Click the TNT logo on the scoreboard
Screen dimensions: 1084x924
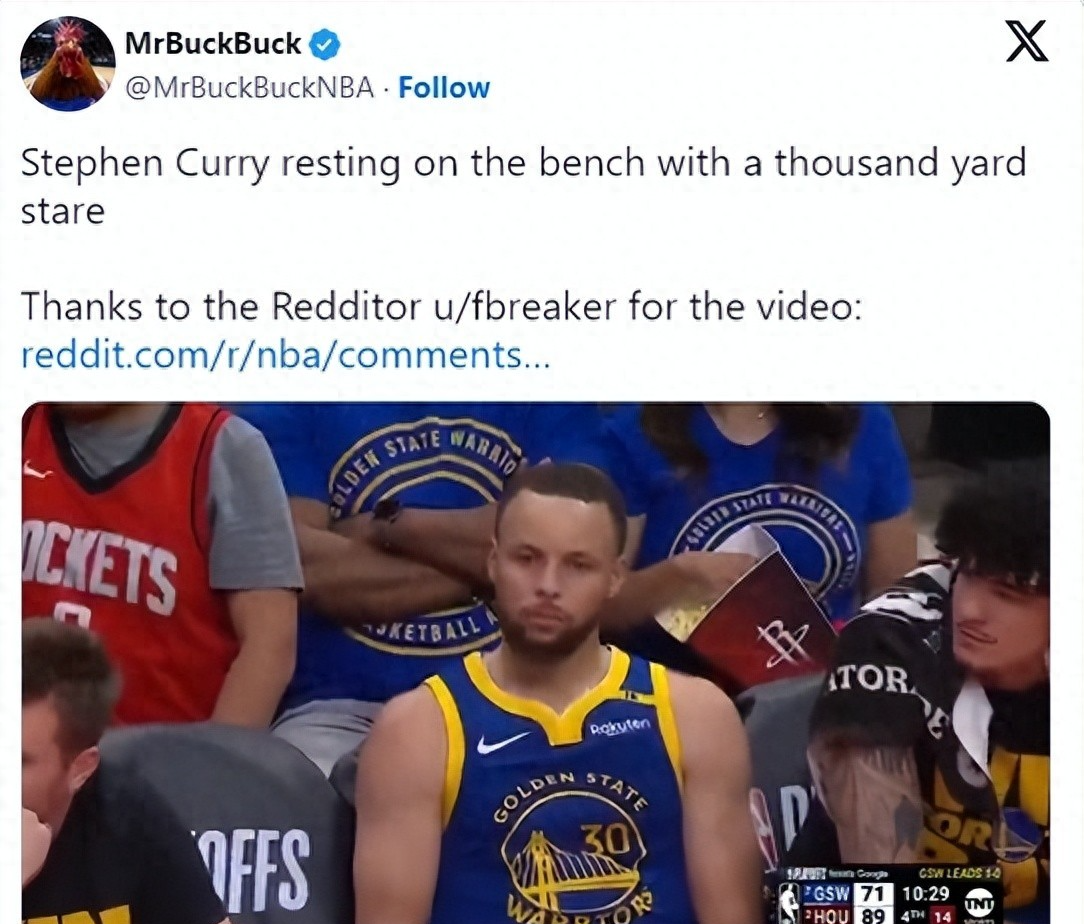979,904
